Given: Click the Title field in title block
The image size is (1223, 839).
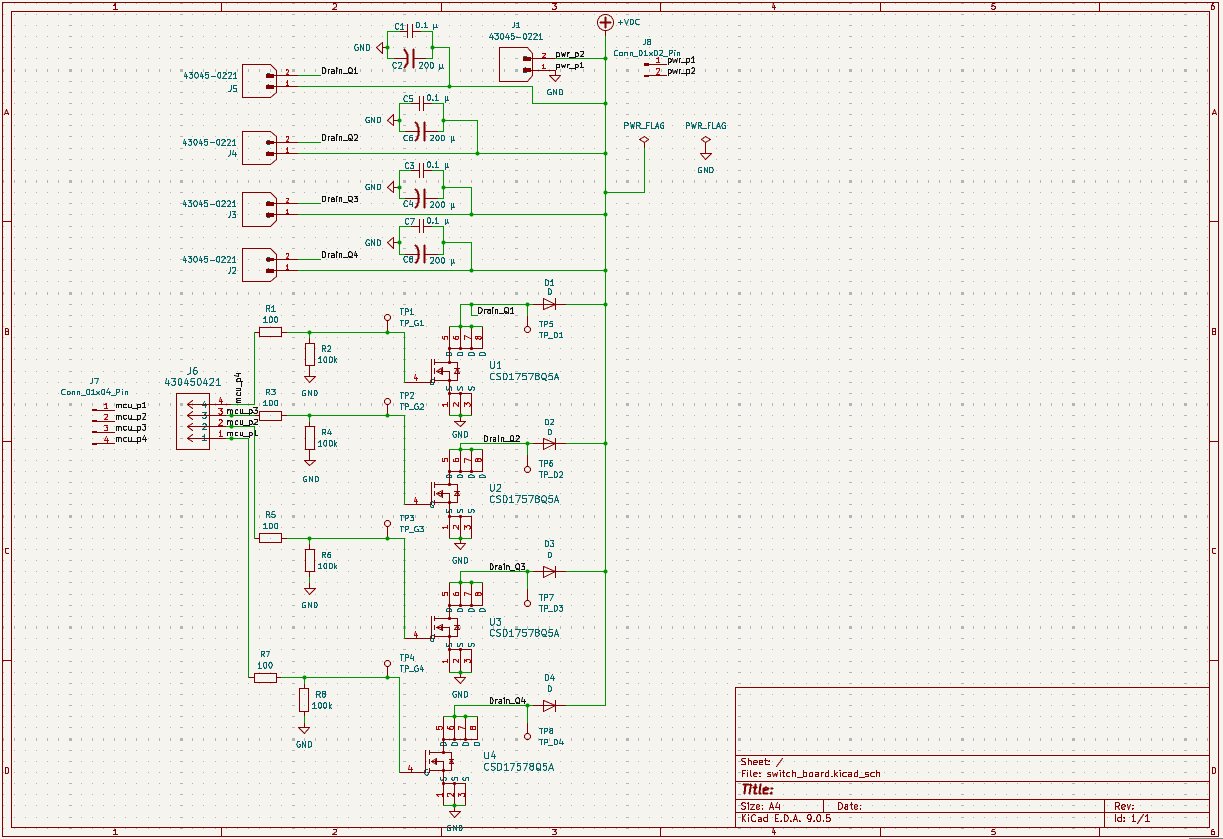Looking at the screenshot, I should coord(757,789).
